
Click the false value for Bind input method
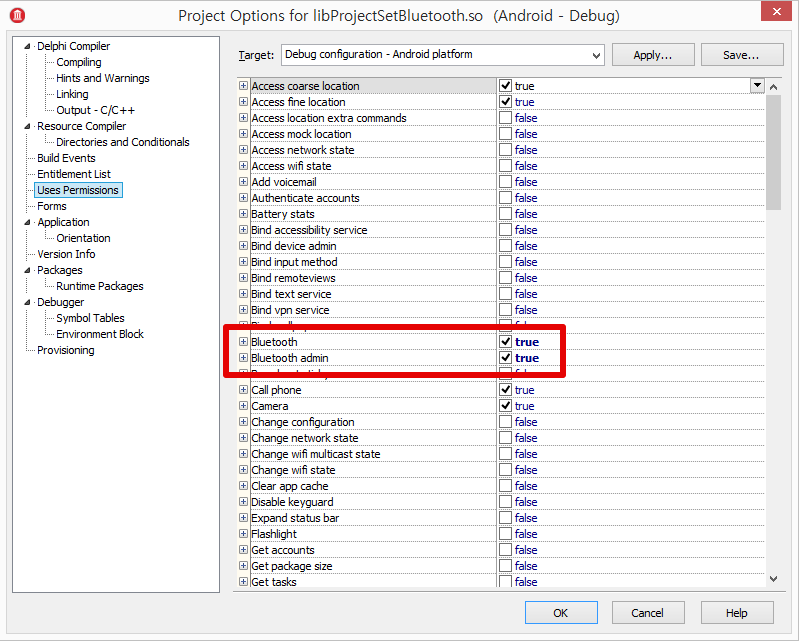point(526,262)
